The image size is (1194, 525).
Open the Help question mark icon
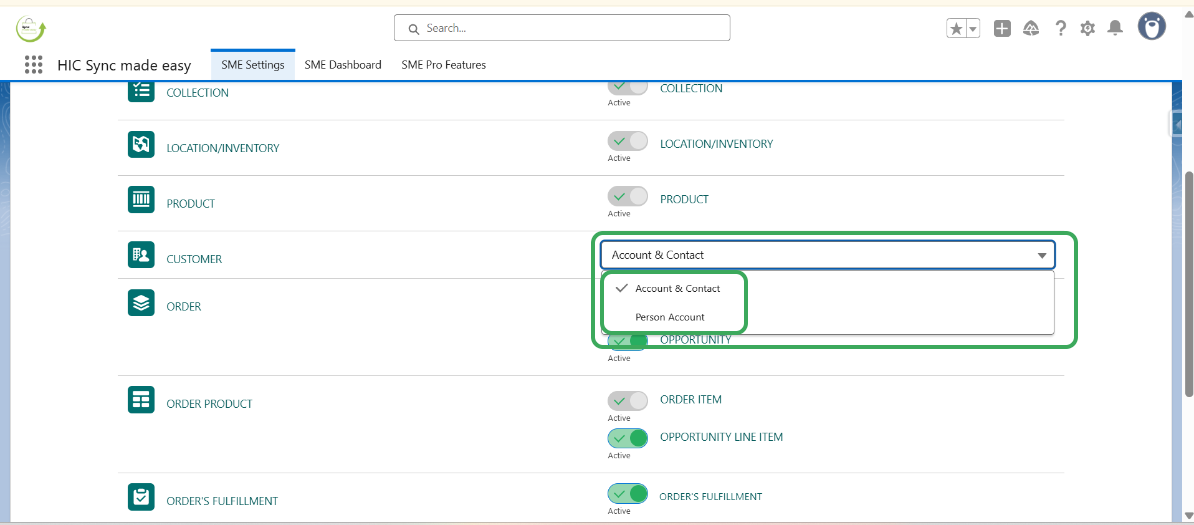coord(1060,29)
